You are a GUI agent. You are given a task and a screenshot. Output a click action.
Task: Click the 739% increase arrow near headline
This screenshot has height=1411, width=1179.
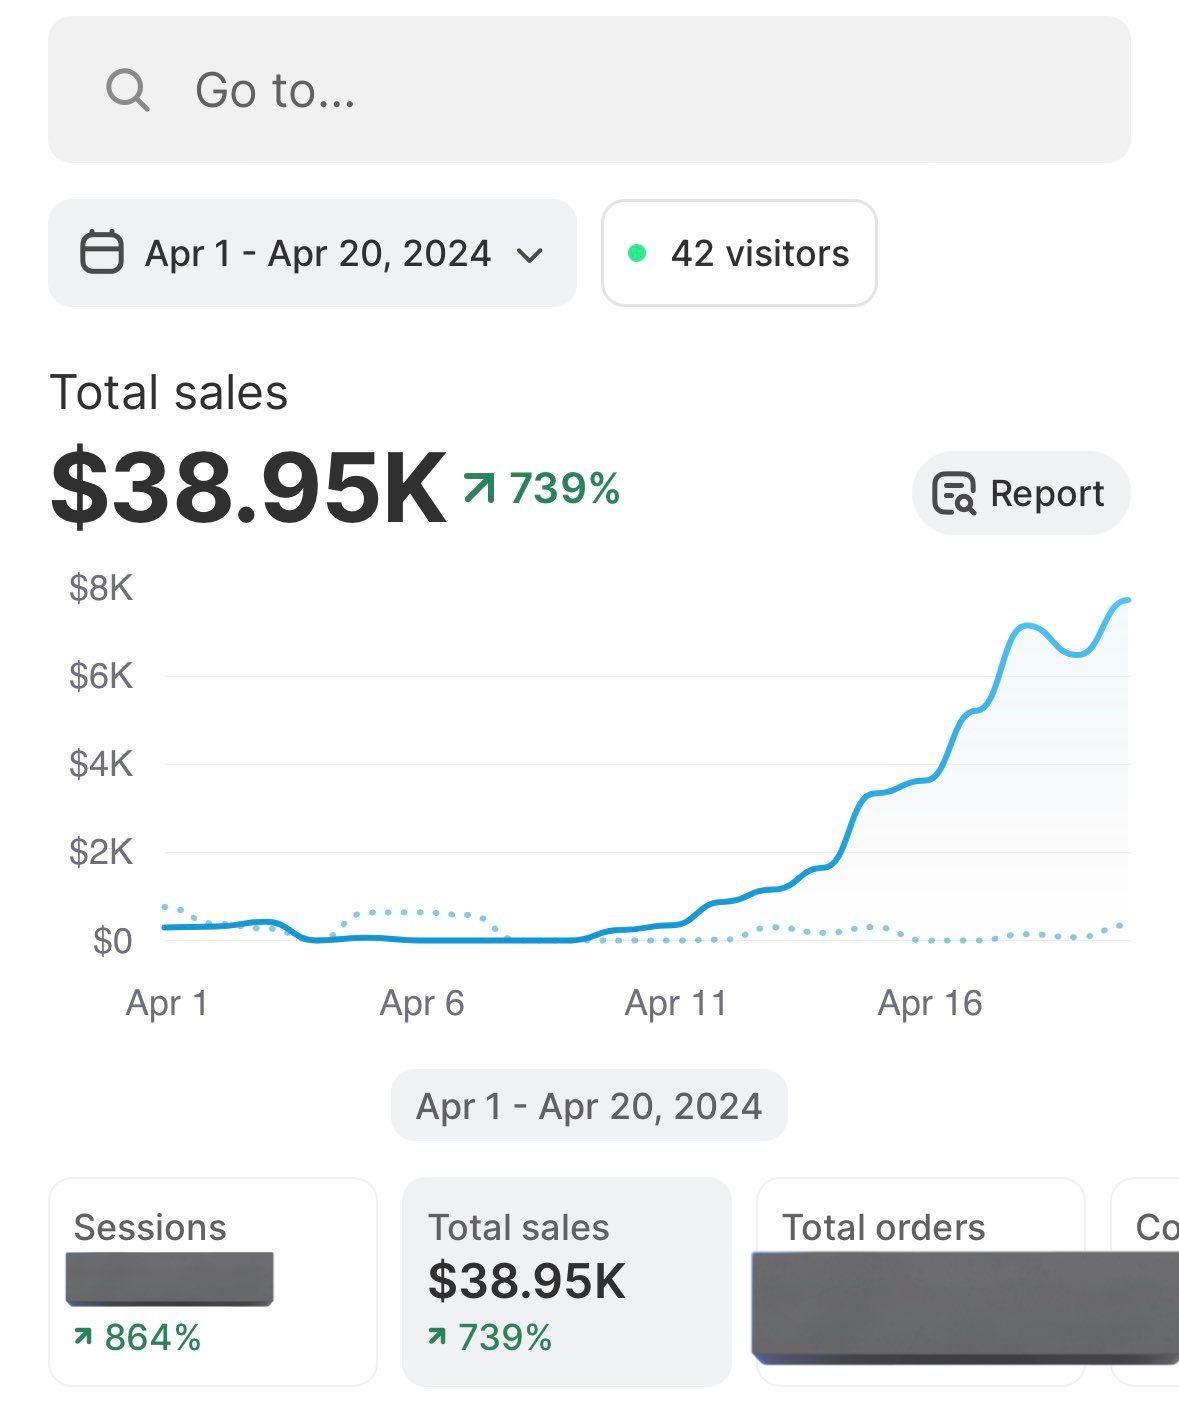point(479,488)
